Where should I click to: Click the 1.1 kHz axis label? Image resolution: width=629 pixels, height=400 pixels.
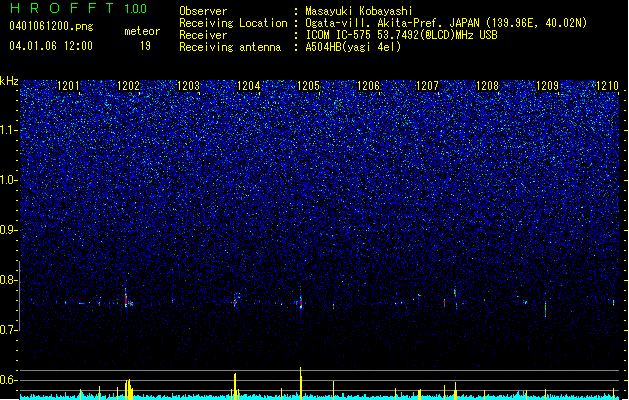tap(9, 130)
